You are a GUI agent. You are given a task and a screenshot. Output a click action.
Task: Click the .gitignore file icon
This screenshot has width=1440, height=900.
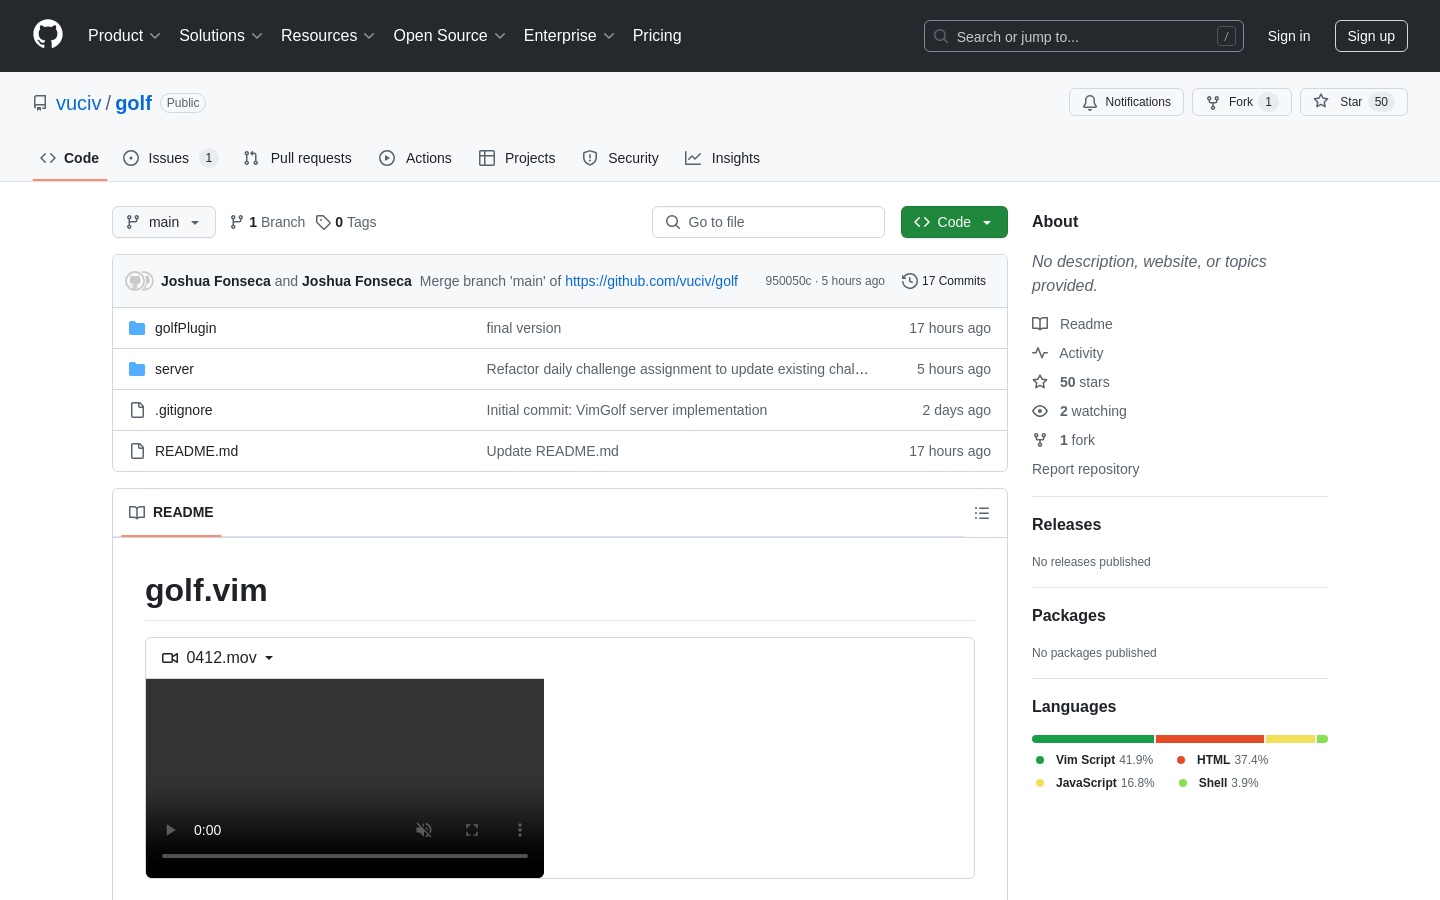point(137,410)
